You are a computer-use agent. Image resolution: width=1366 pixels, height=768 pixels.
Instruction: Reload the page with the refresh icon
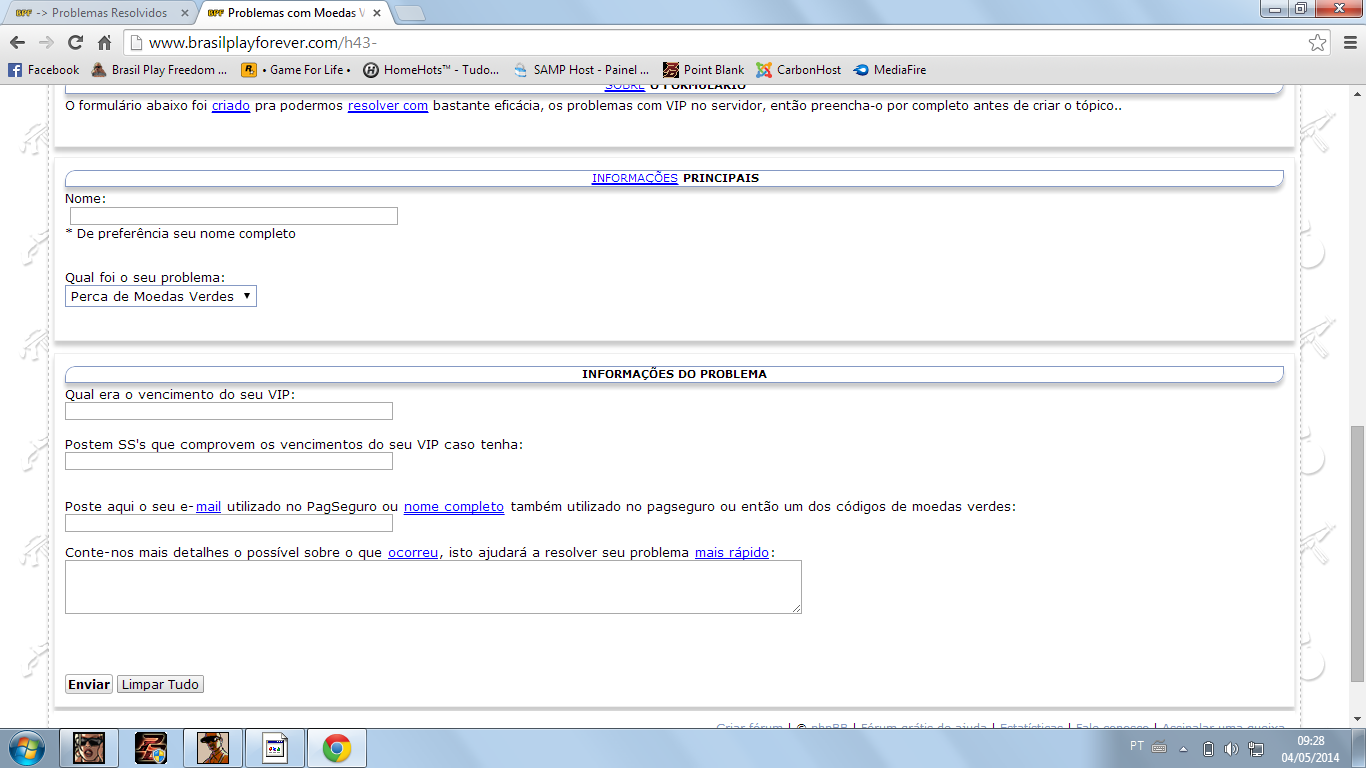[x=75, y=43]
